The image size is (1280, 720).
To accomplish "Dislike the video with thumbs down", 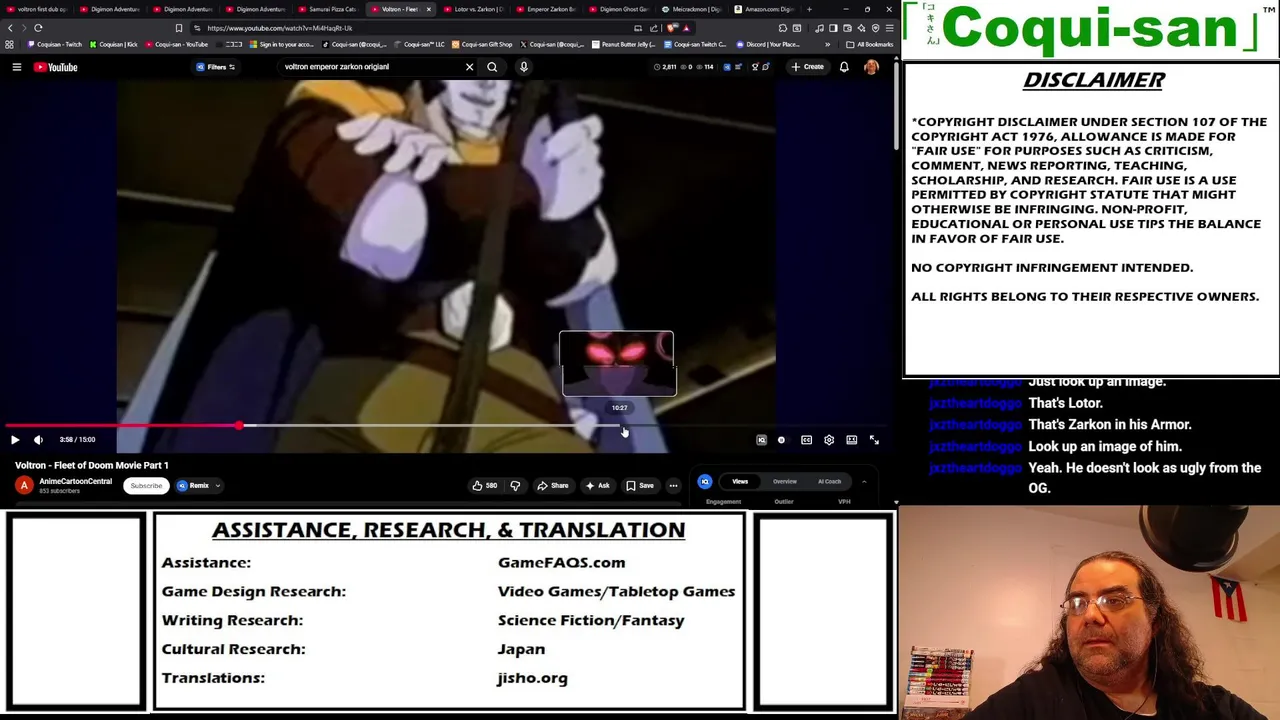I will 515,486.
